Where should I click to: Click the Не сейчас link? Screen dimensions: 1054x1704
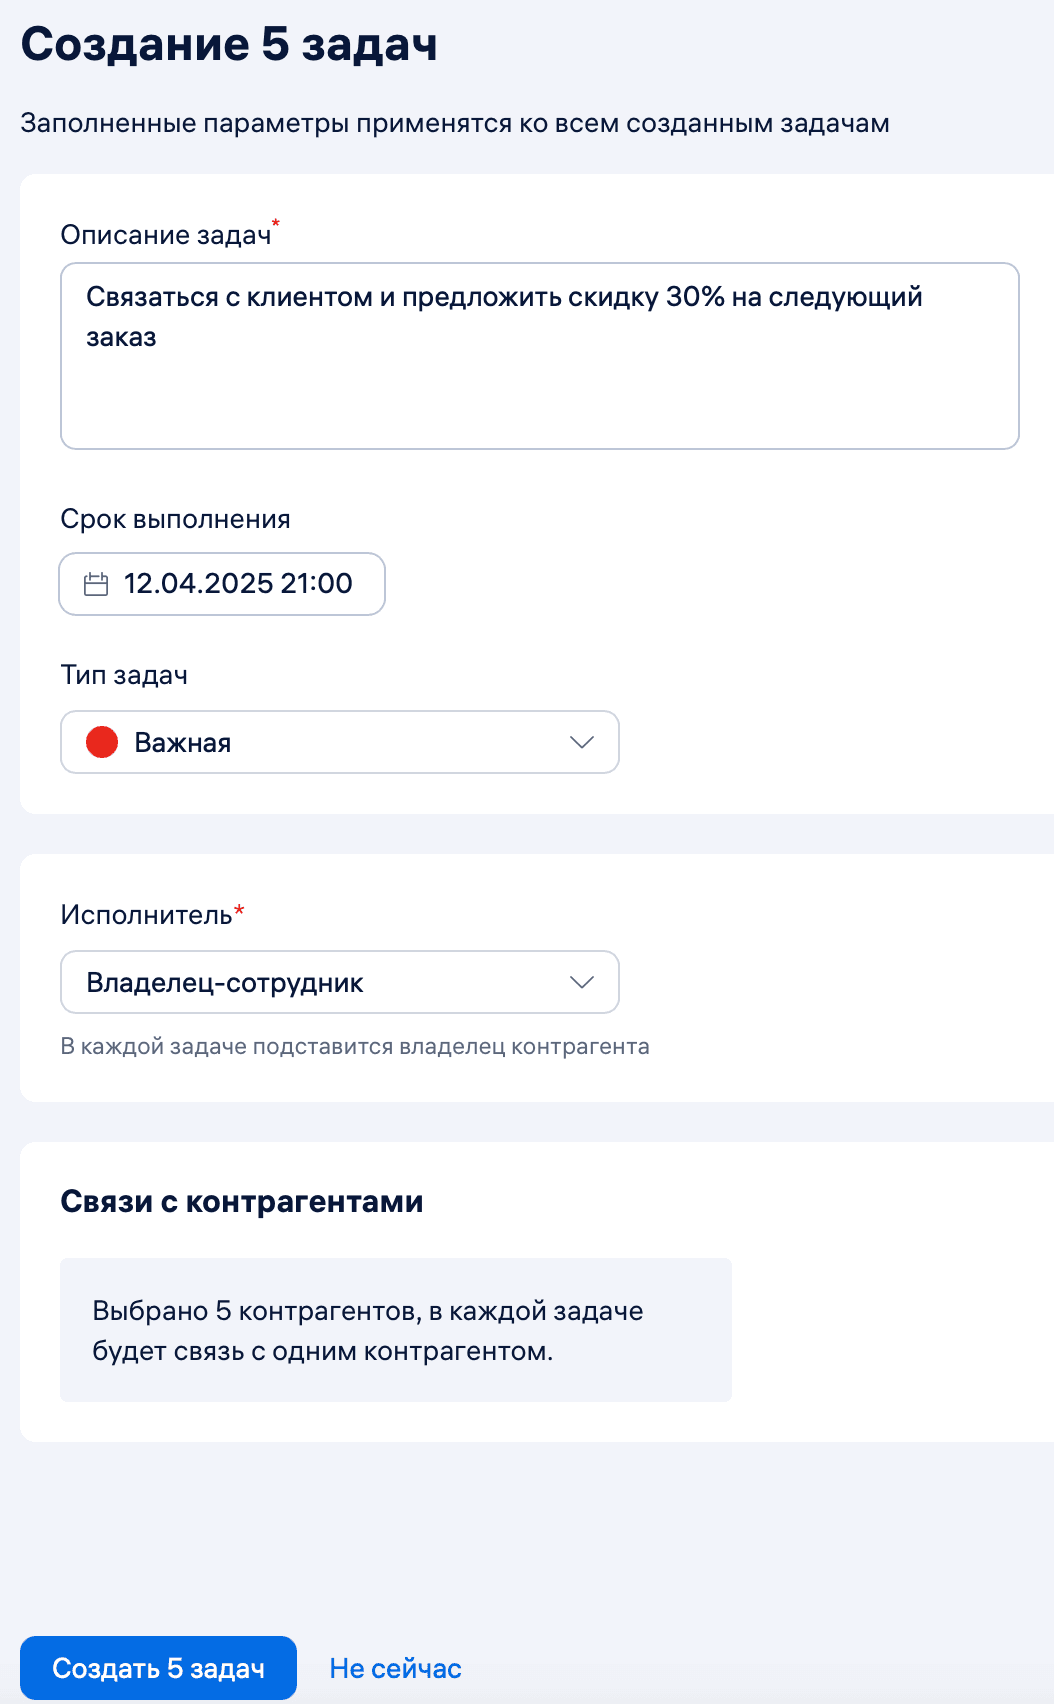click(397, 1667)
